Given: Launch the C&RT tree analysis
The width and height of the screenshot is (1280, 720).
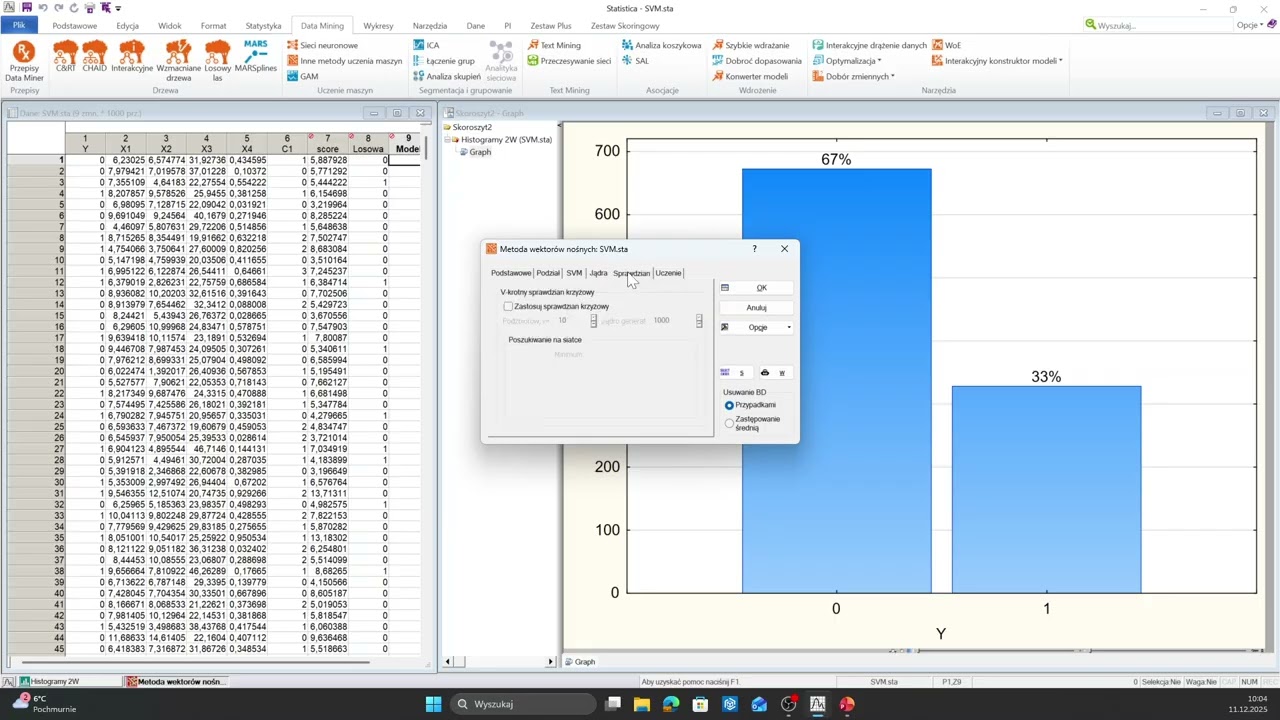Looking at the screenshot, I should 65,57.
